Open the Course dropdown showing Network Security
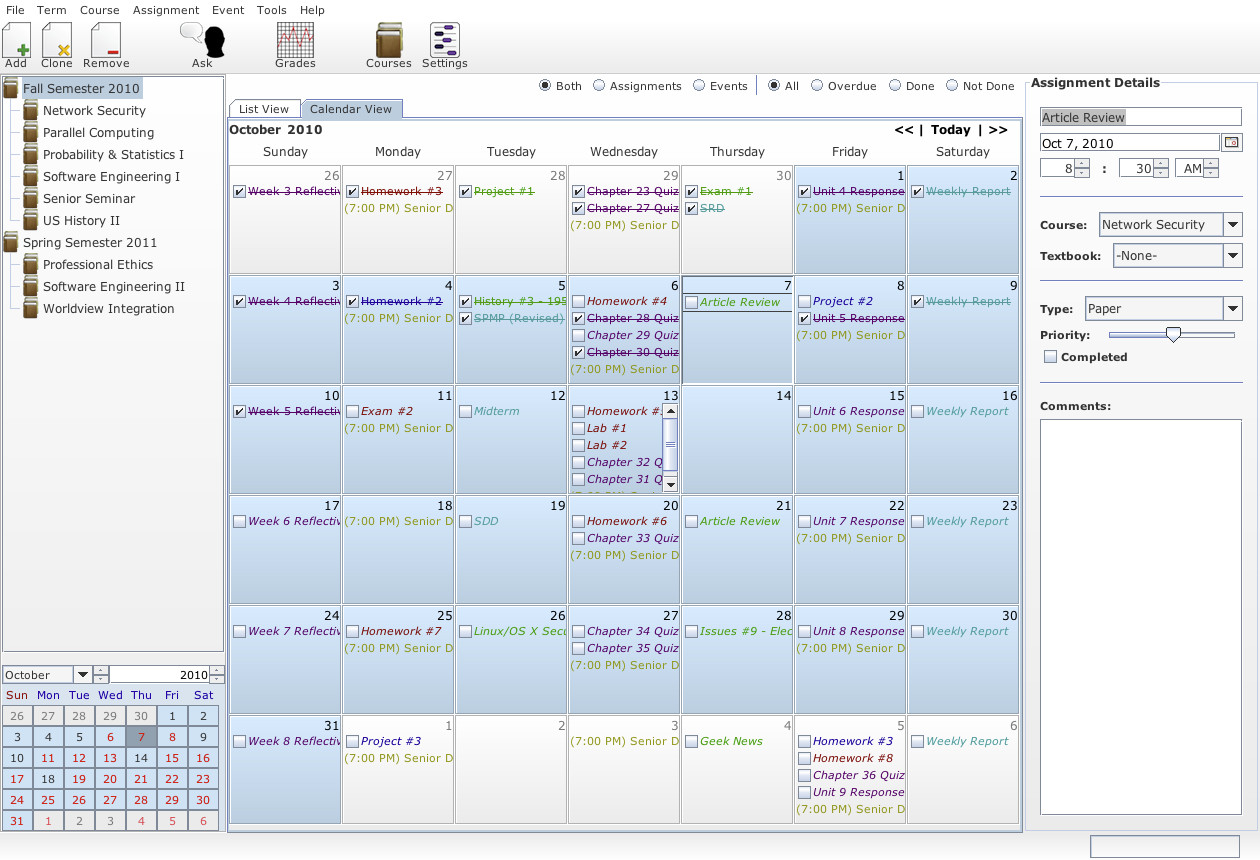1260x860 pixels. point(1233,225)
